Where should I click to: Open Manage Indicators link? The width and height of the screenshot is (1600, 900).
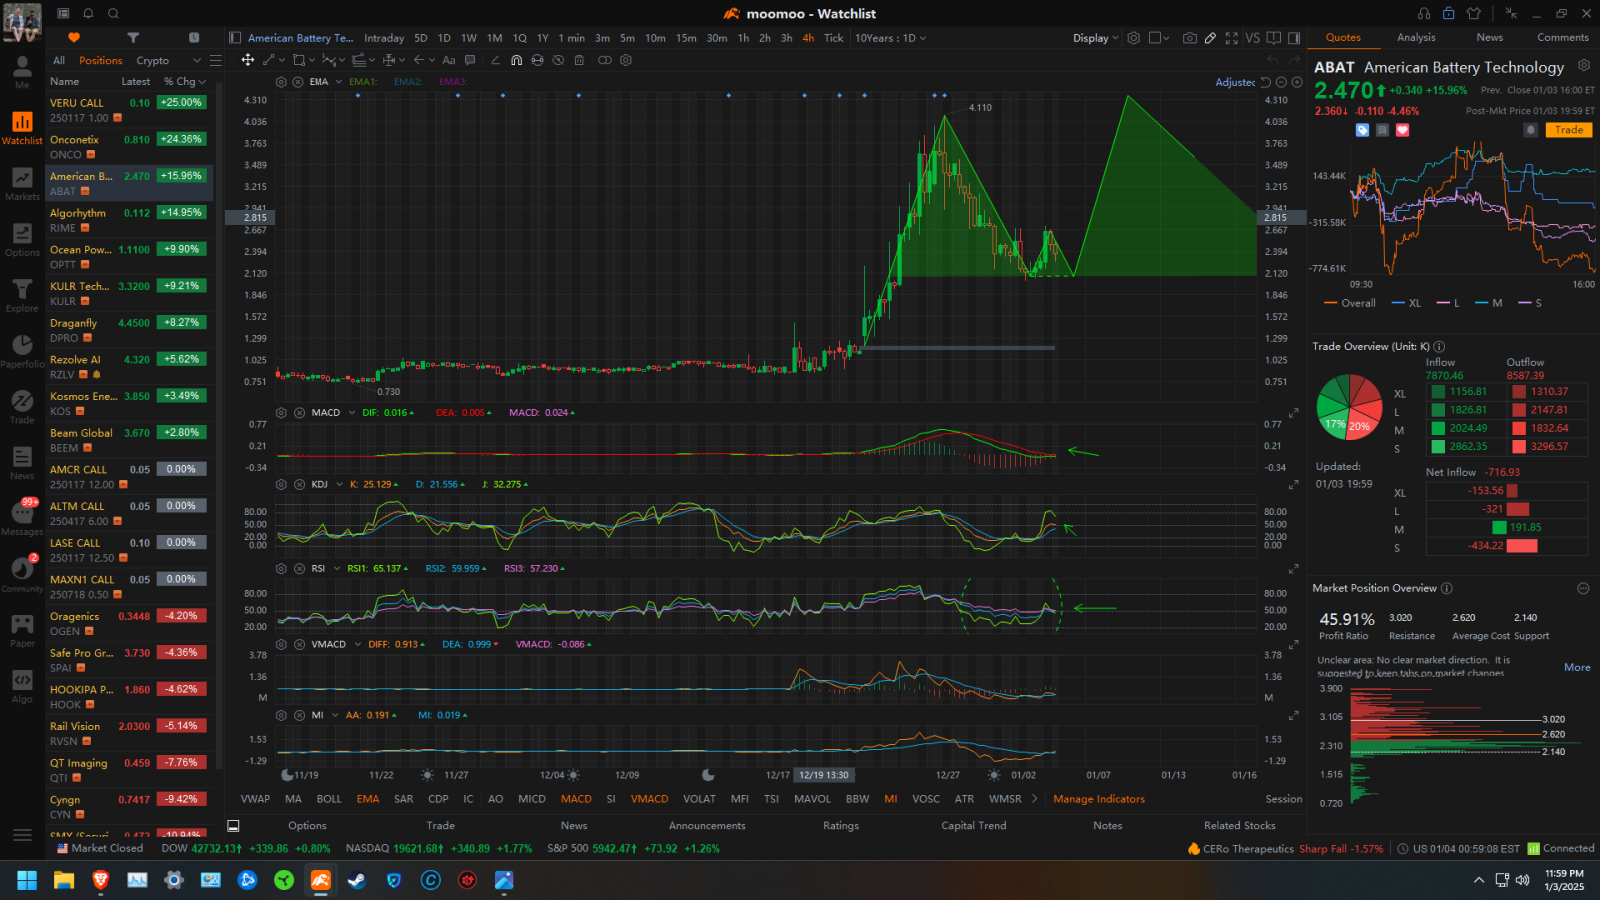(x=1098, y=799)
